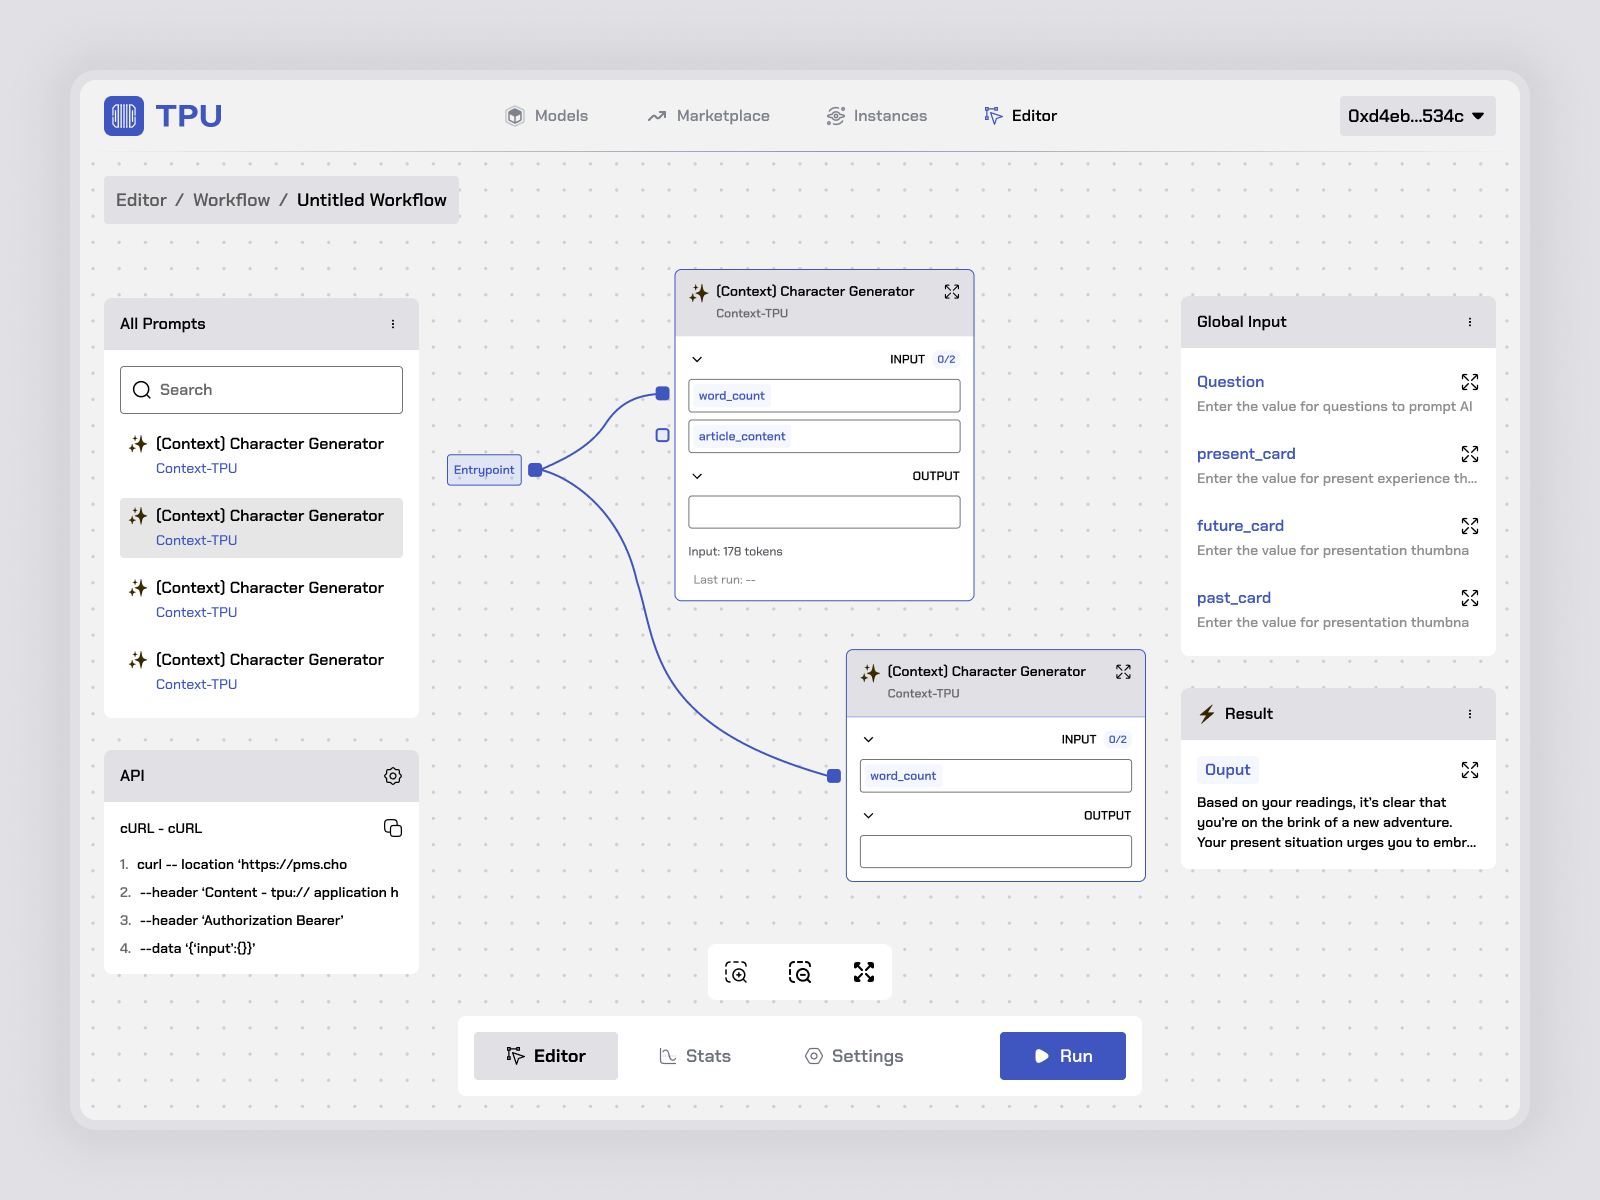Click the zoom in canvas icon
Viewport: 1600px width, 1200px height.
(x=736, y=972)
